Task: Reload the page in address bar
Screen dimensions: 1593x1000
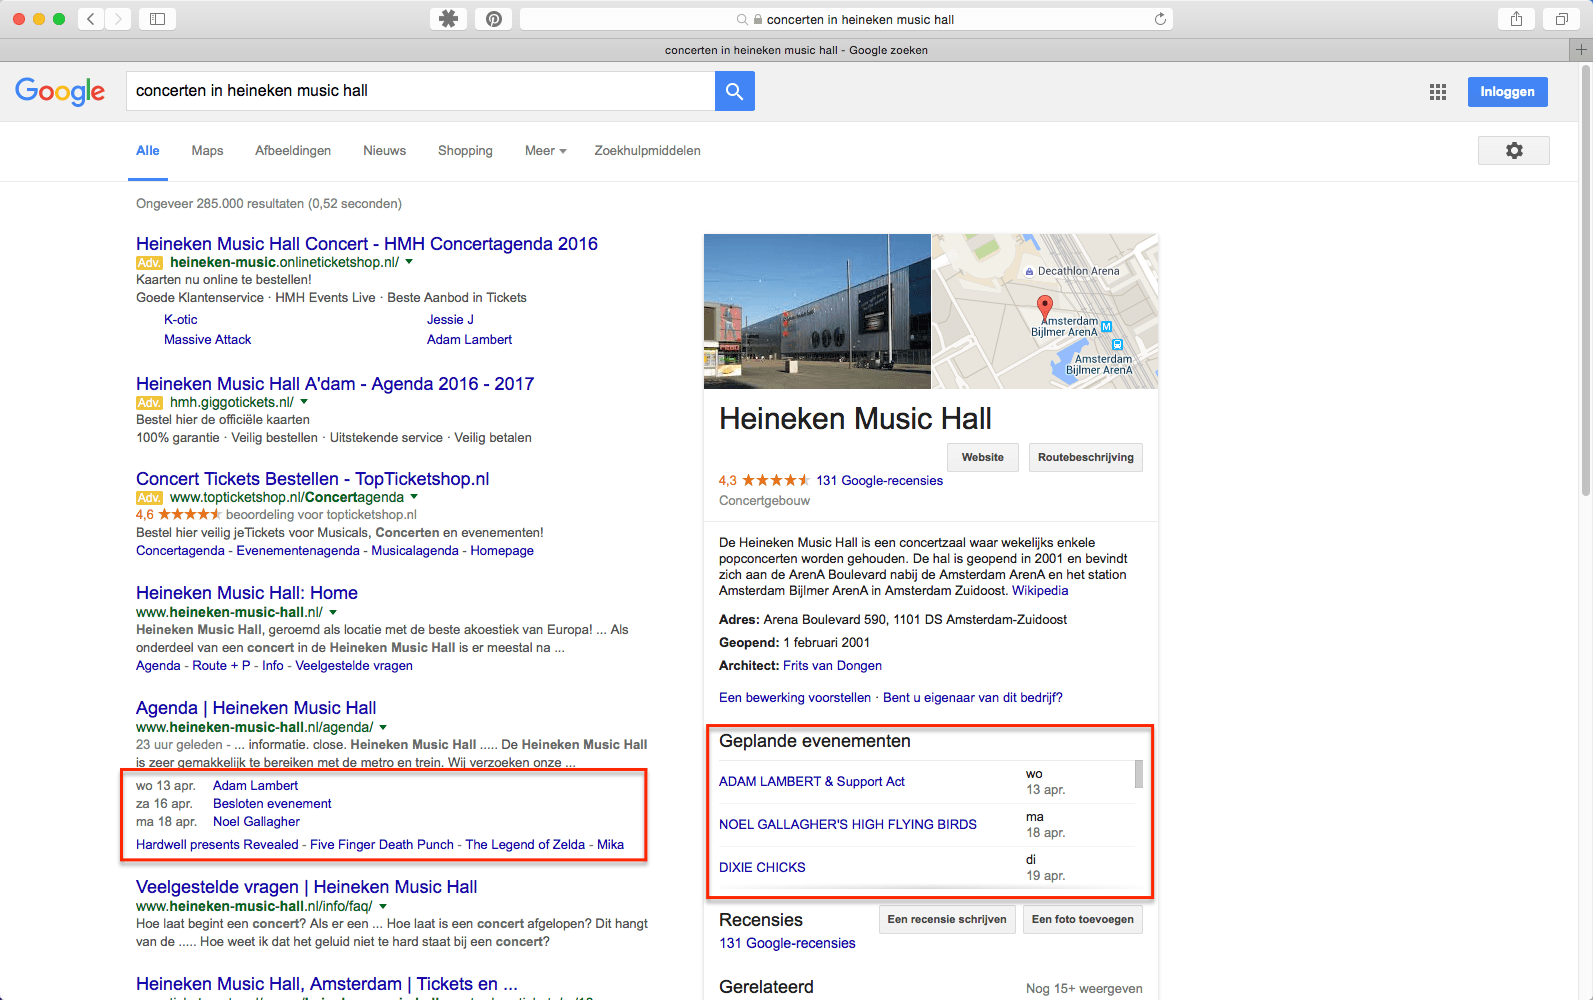Action: click(x=1160, y=19)
